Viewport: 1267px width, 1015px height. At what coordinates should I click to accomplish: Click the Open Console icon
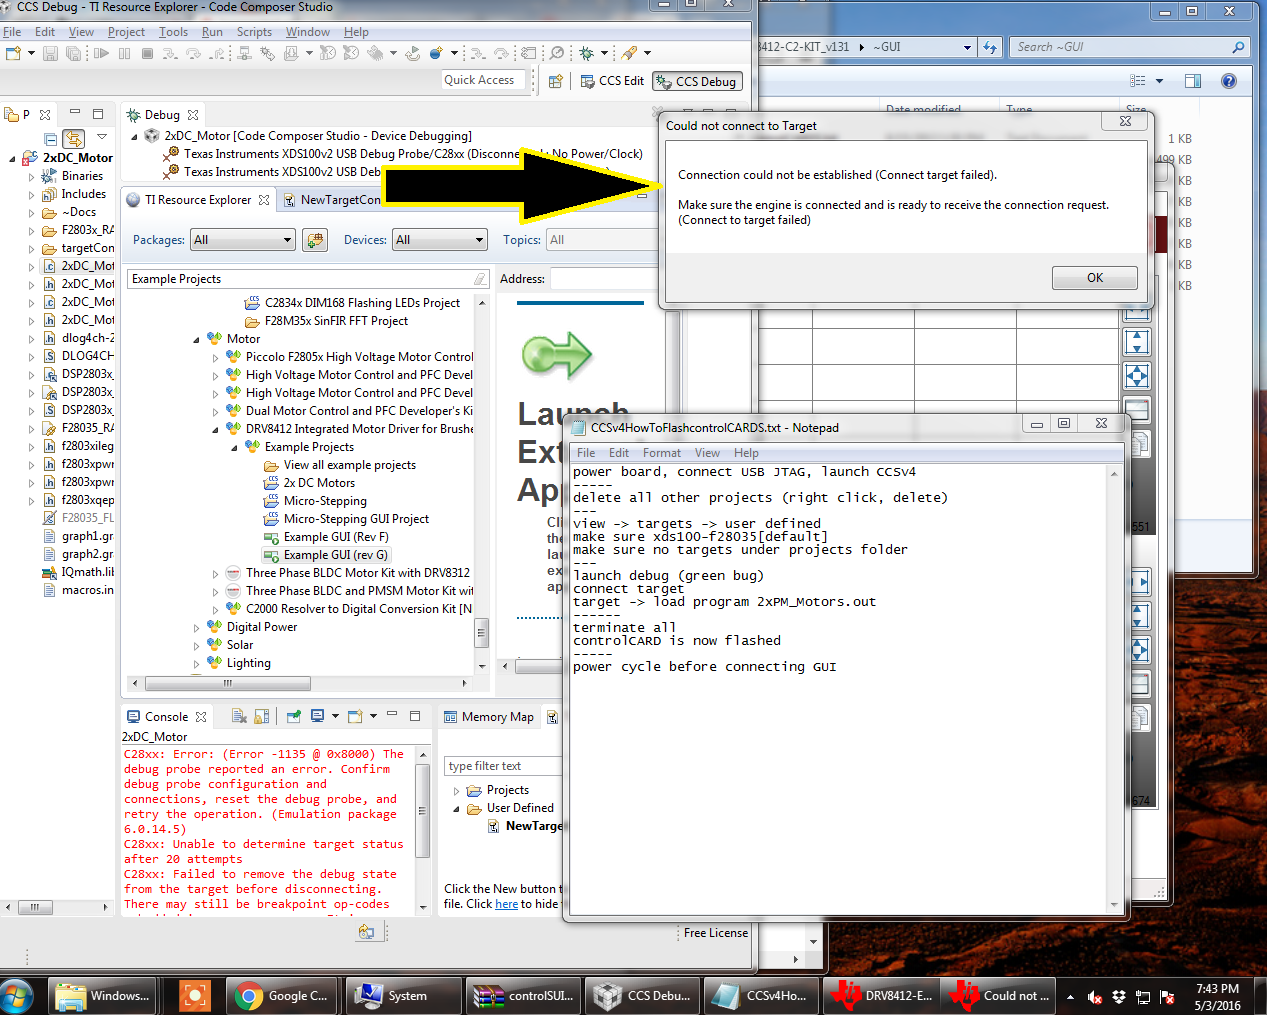click(355, 716)
